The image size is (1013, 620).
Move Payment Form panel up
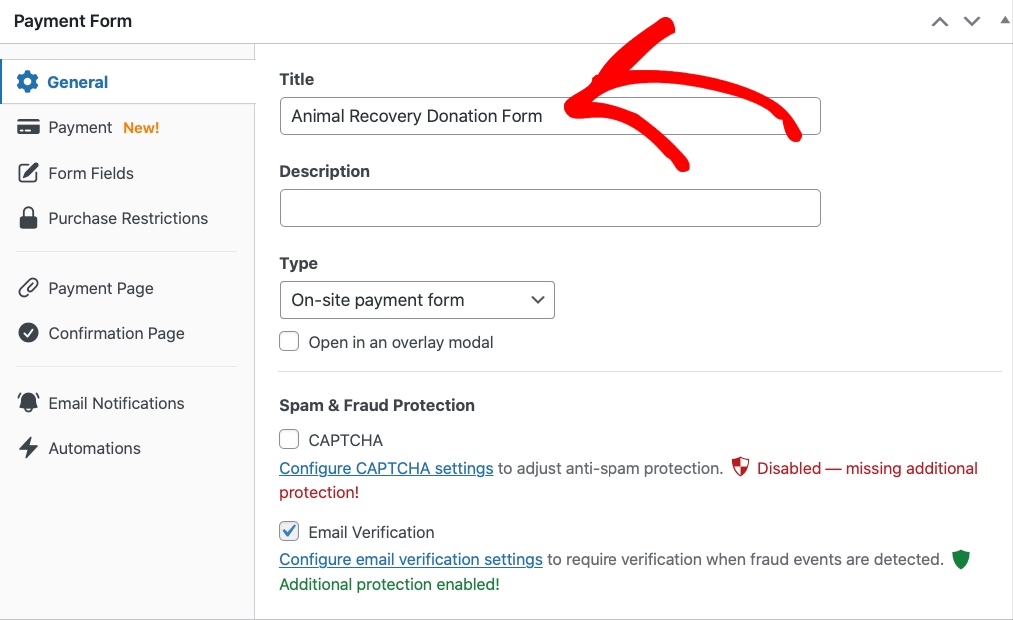point(939,21)
